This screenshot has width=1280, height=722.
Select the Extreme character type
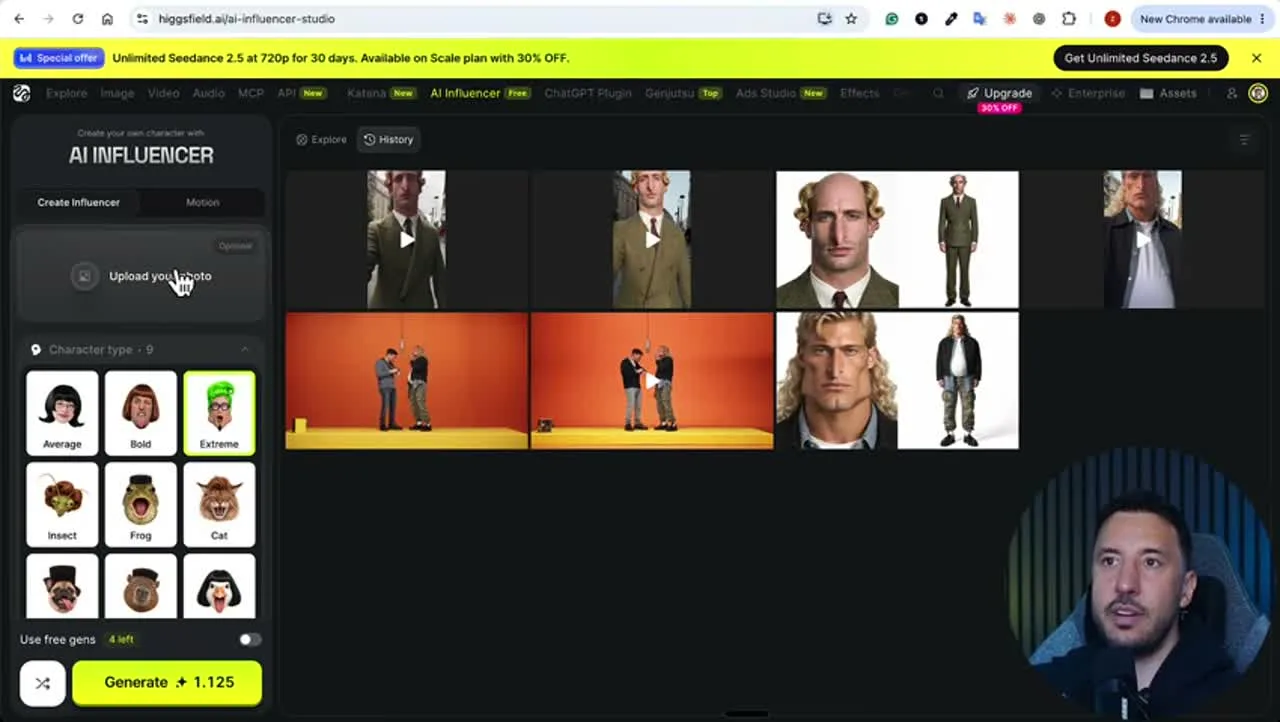tap(219, 413)
